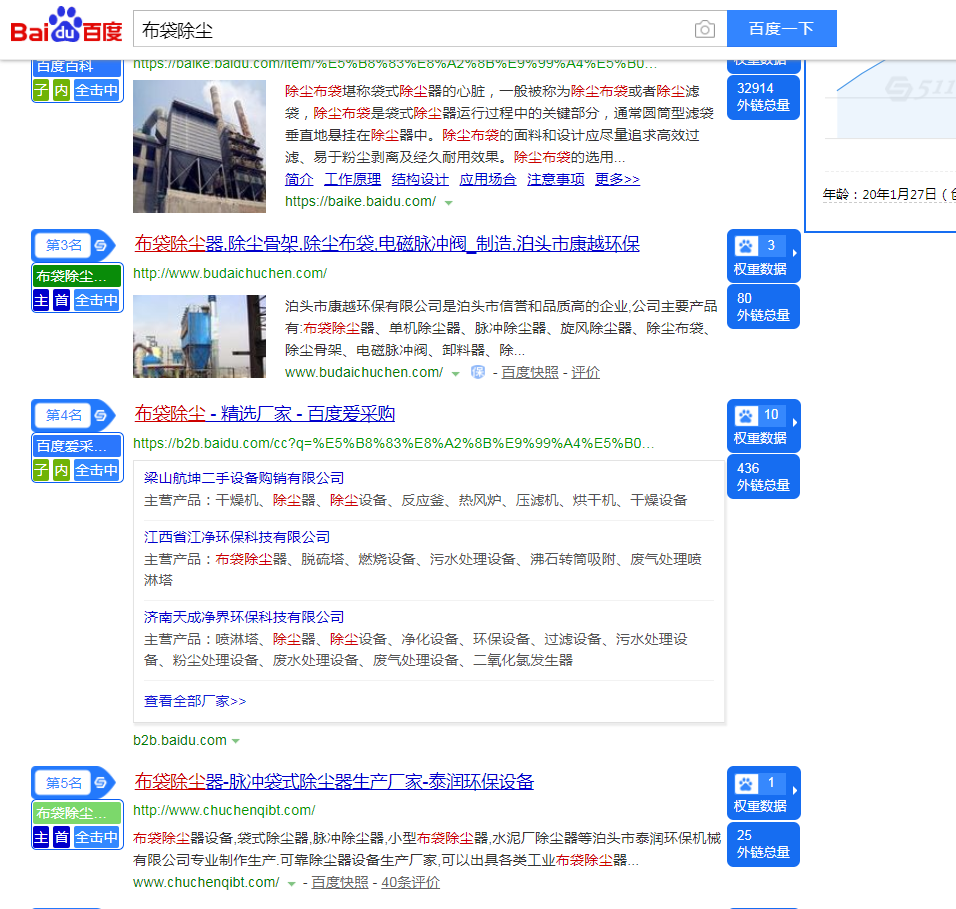
Task: Open 80 外链总量 backlink data
Action: 763,307
